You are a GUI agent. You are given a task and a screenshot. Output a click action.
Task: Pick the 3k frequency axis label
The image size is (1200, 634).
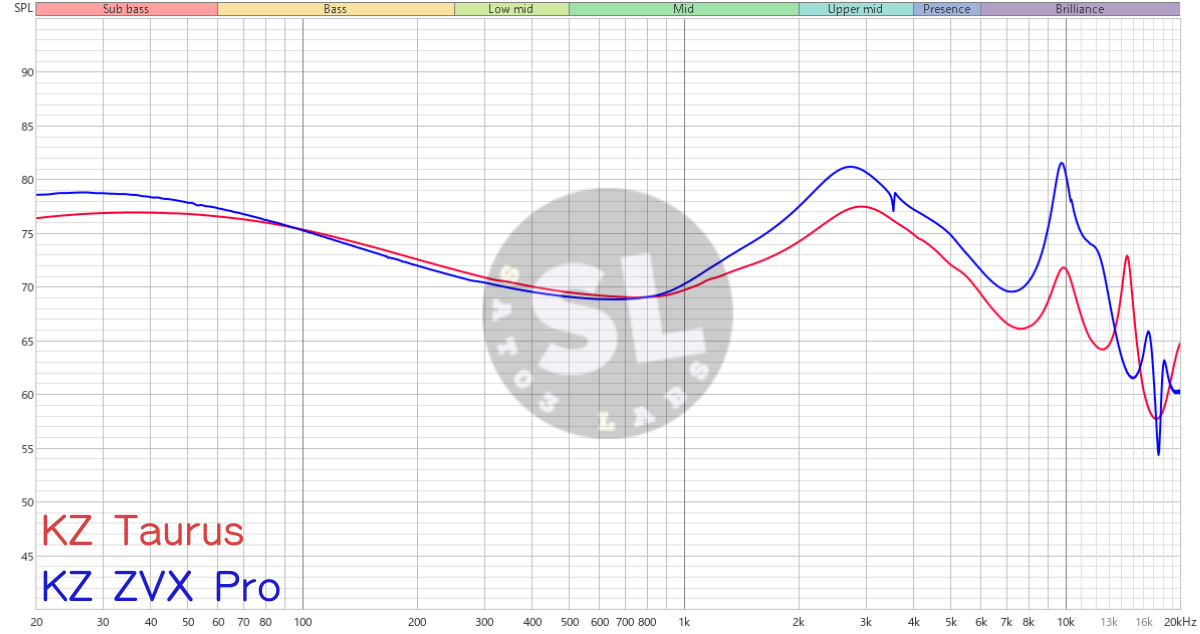866,621
